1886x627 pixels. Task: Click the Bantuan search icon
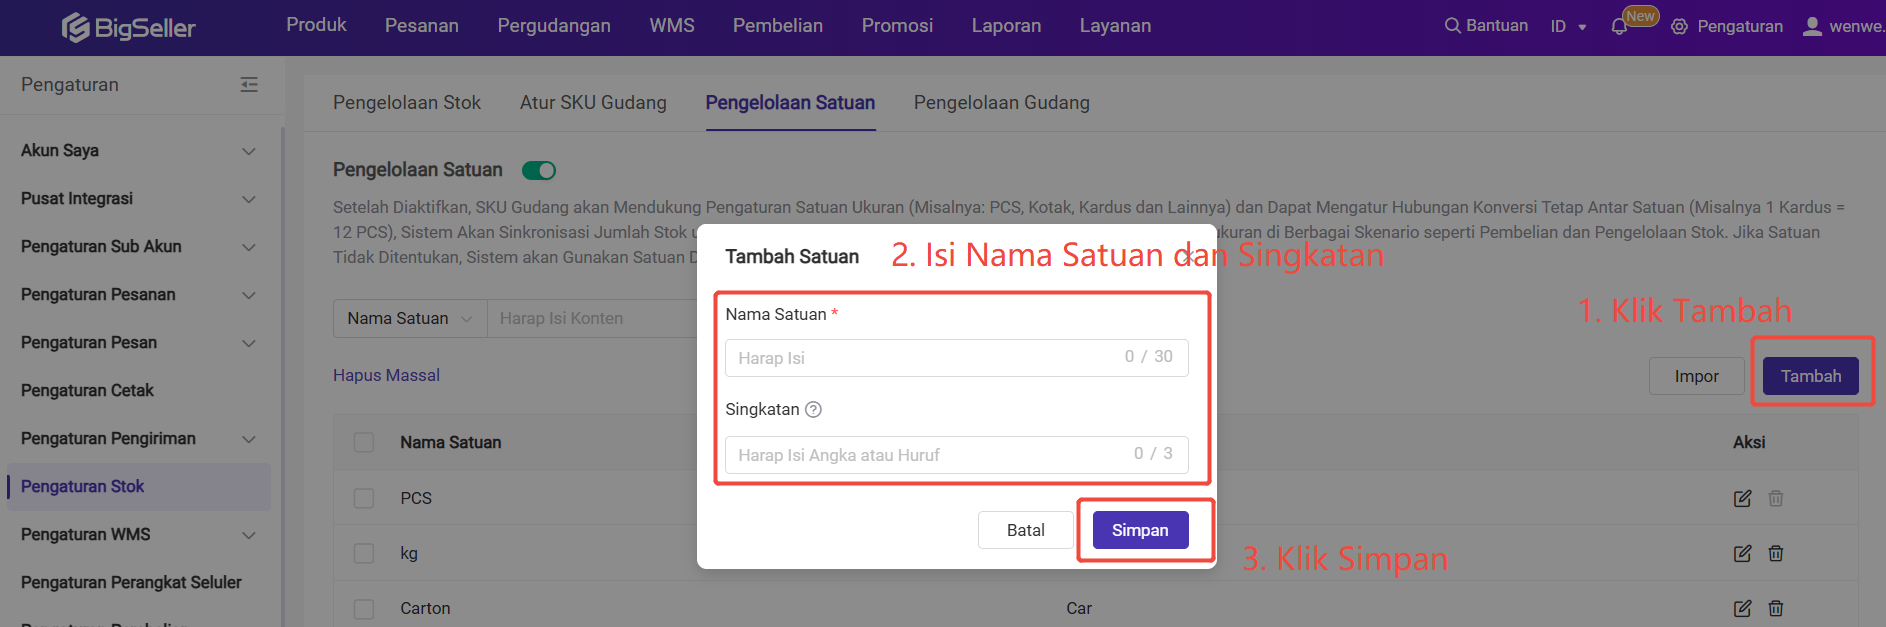point(1452,26)
